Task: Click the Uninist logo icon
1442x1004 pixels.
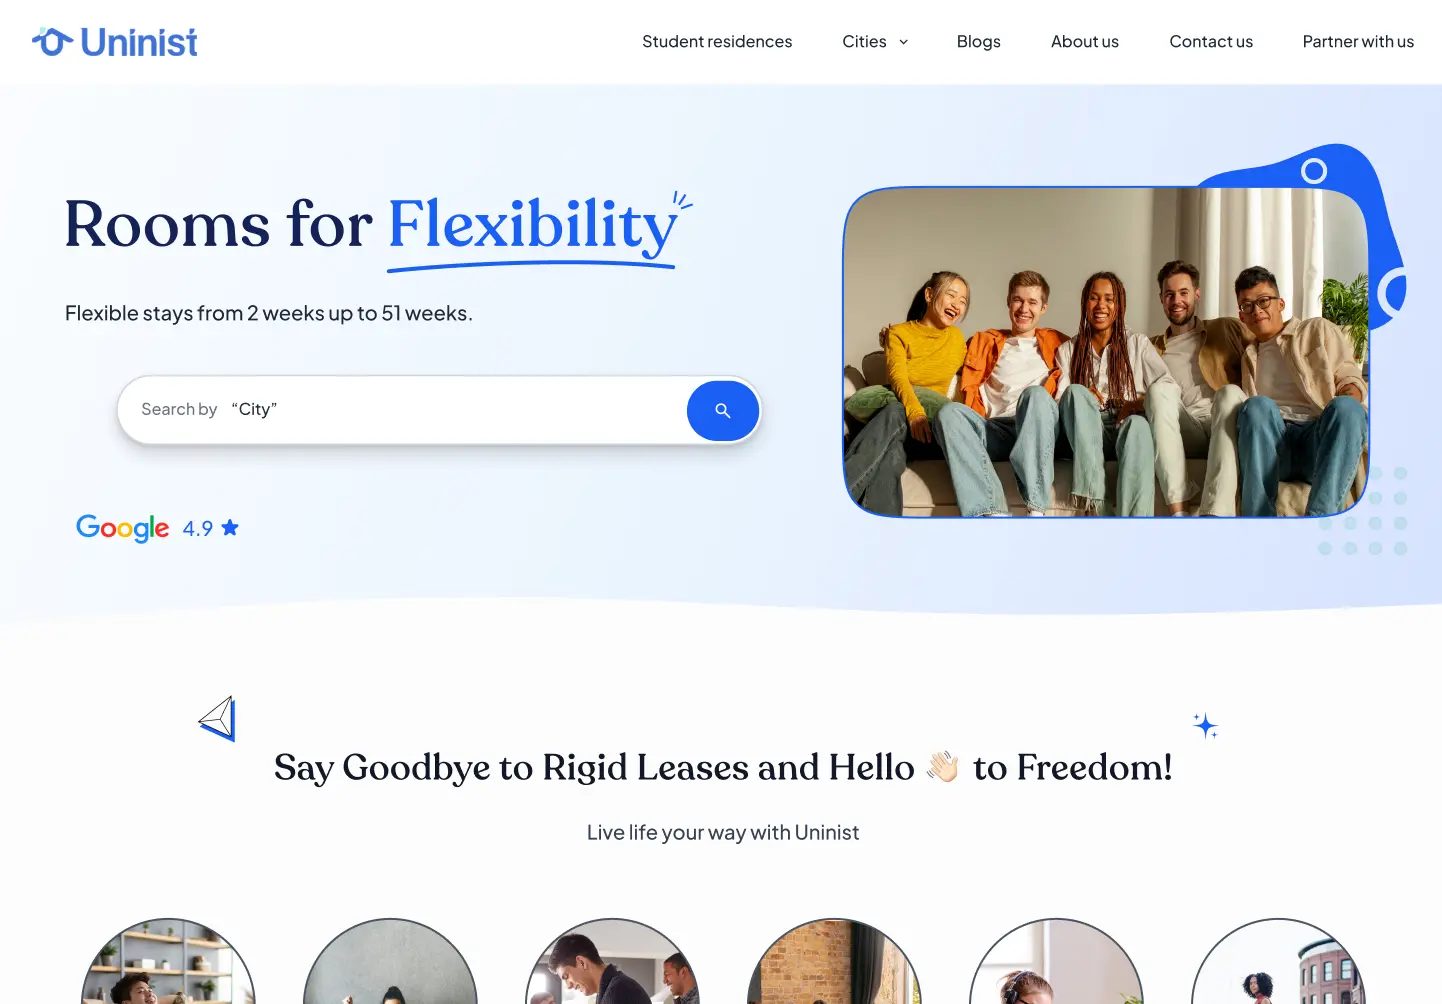Action: 53,41
